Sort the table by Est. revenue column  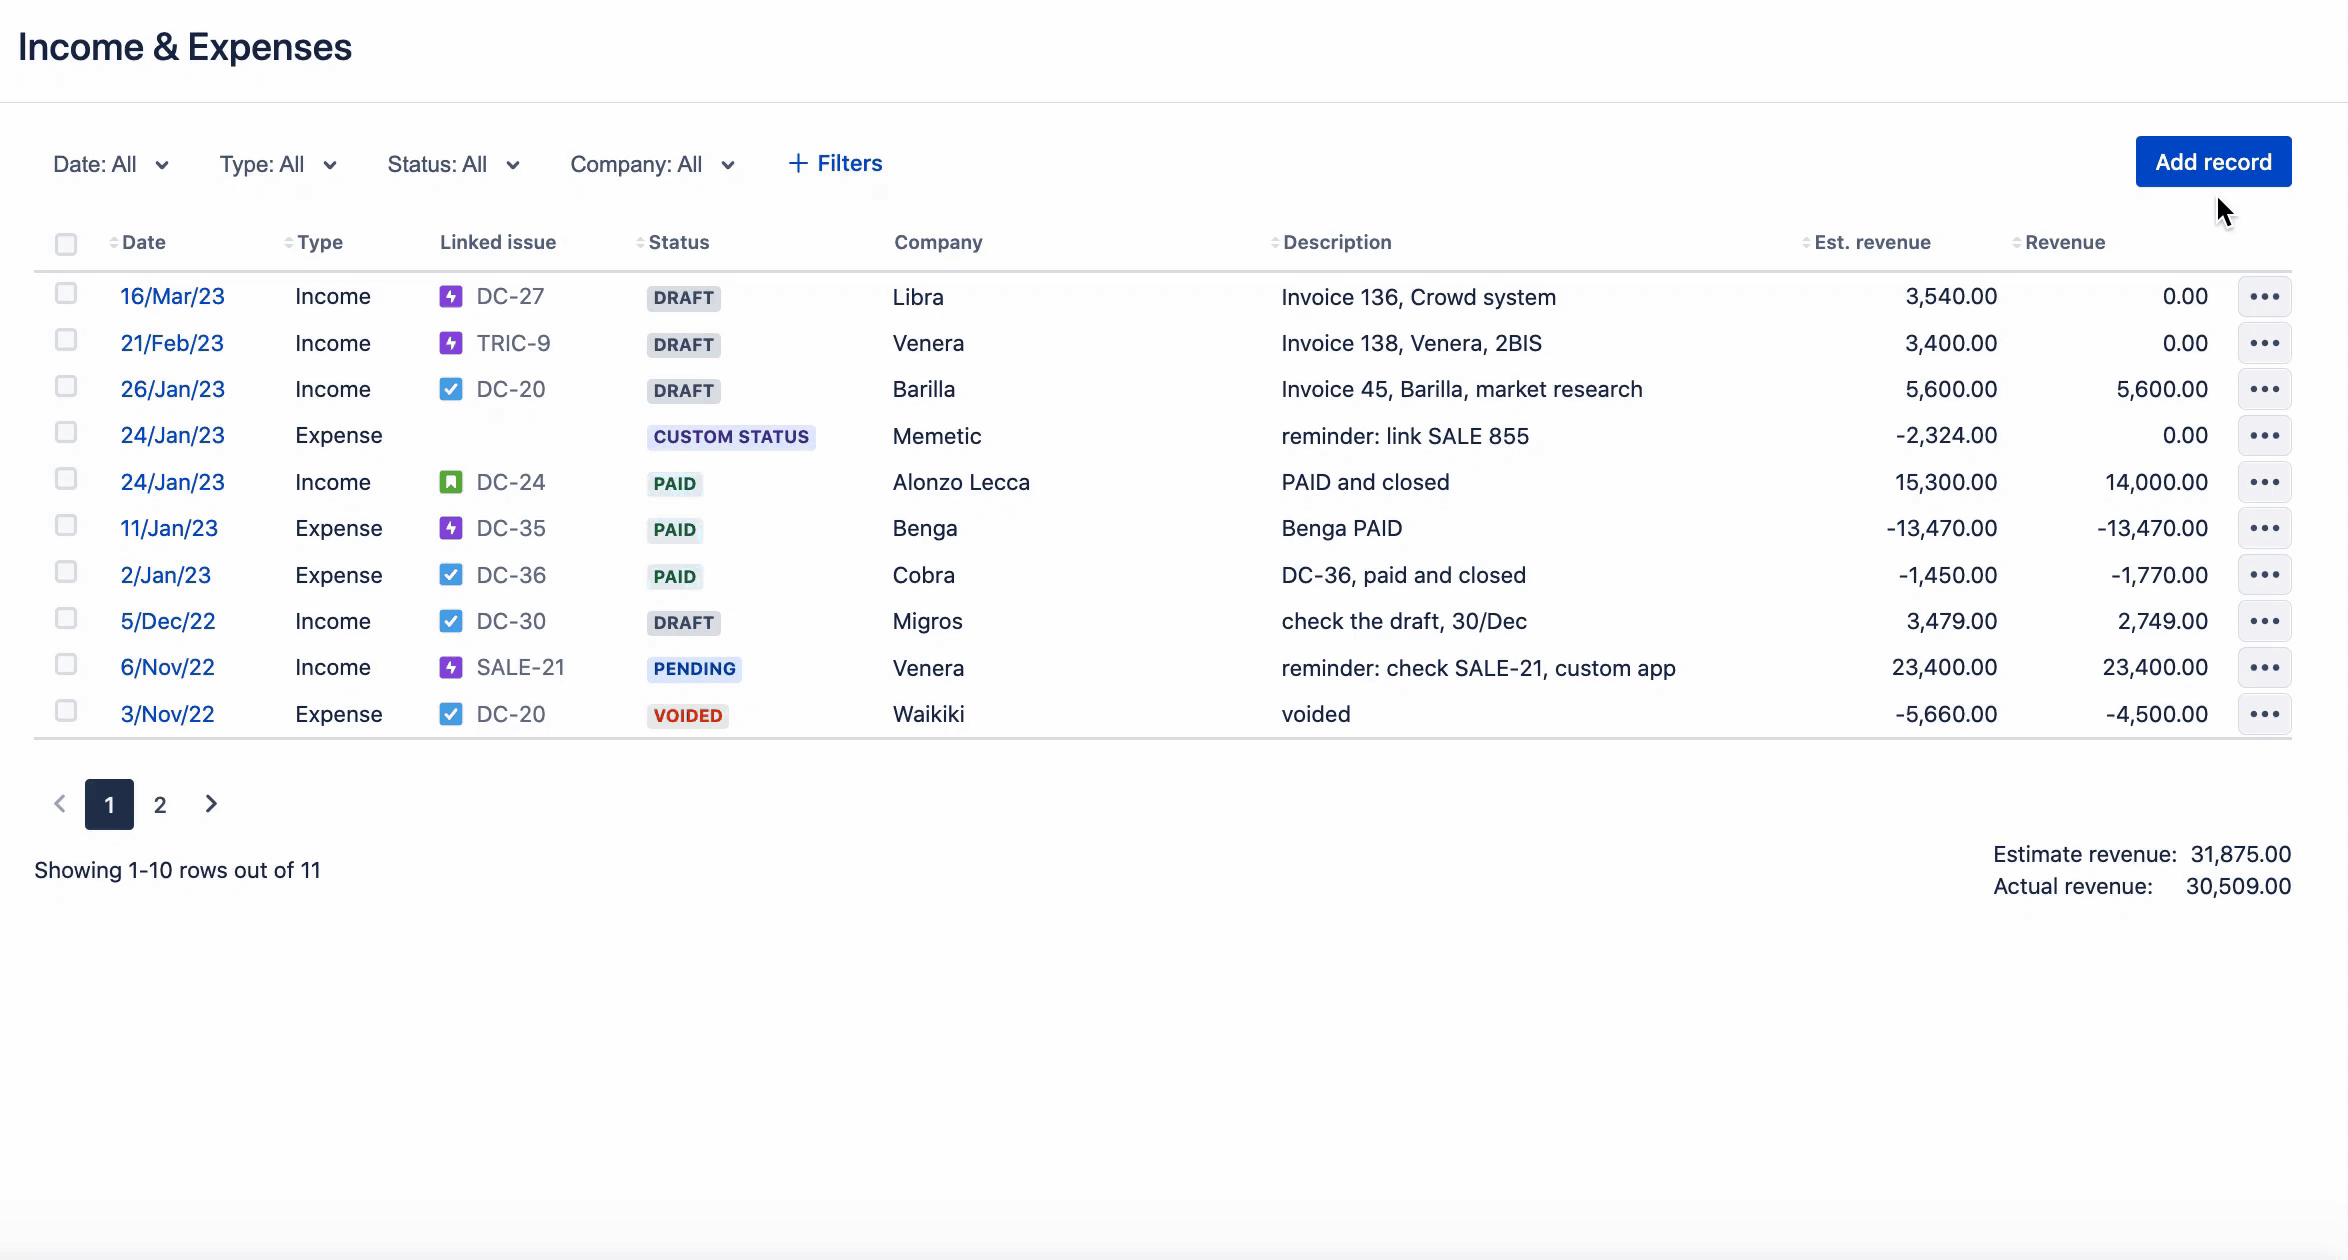(1871, 242)
